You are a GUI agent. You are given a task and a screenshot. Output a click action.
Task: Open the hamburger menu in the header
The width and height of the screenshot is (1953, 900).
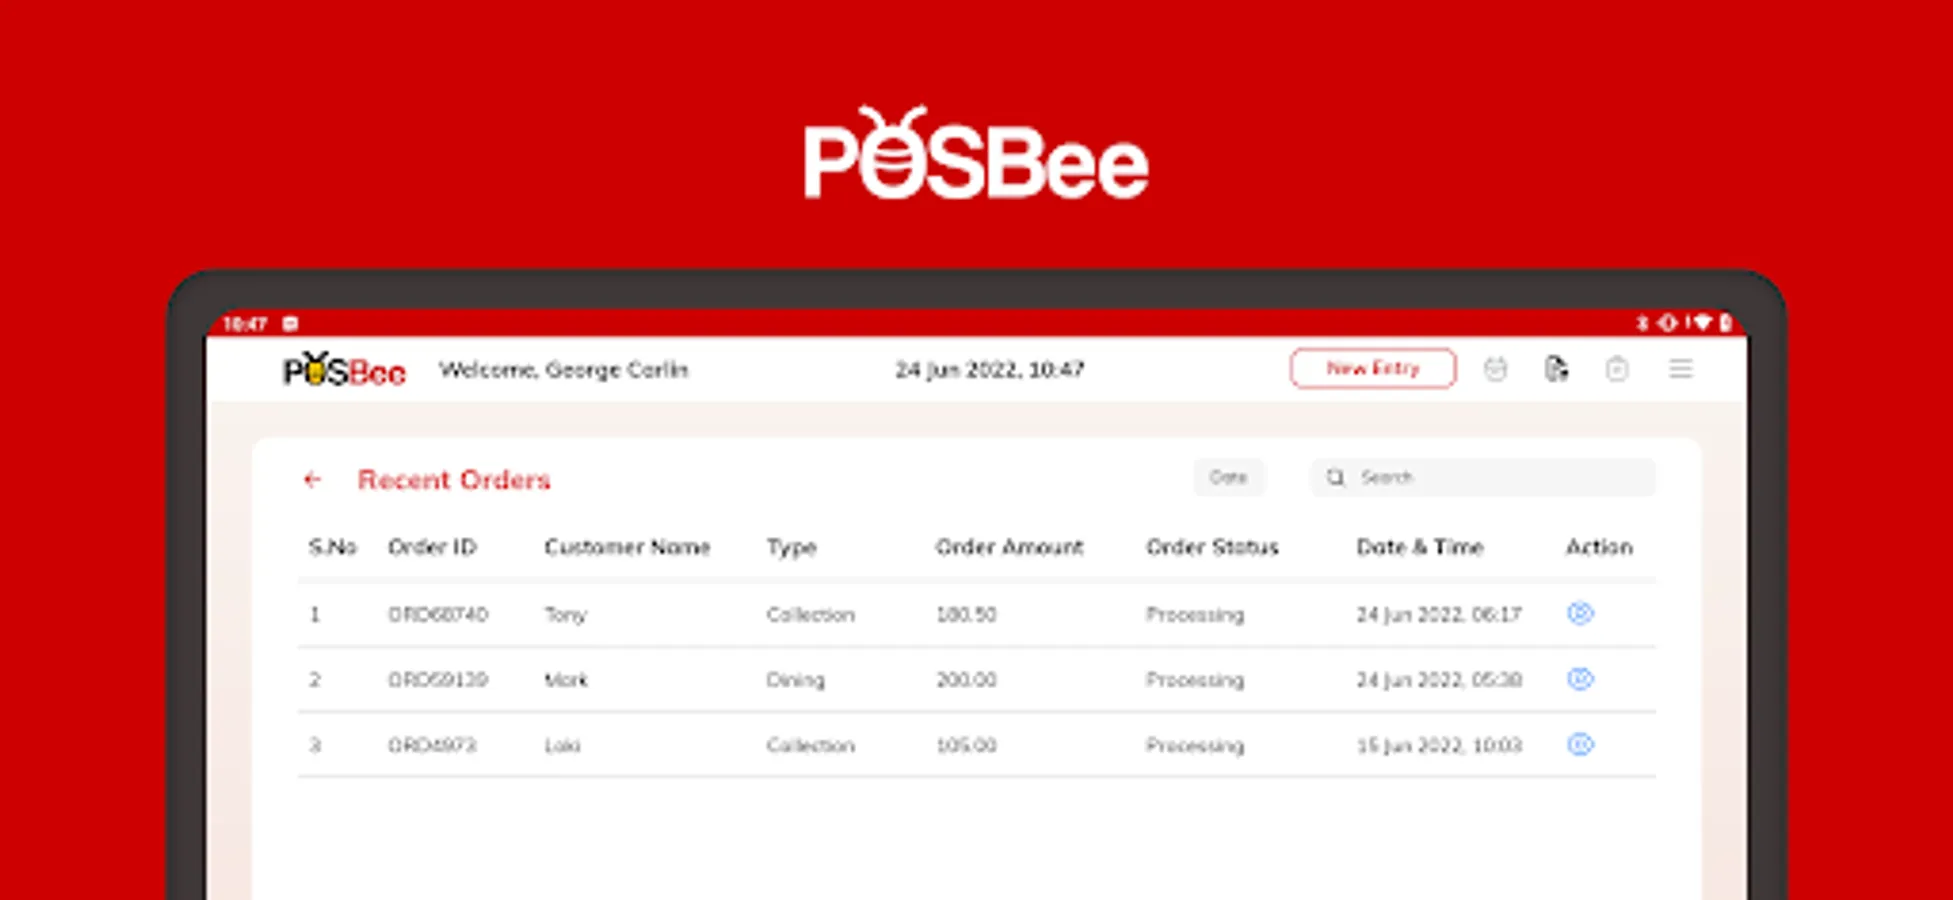pyautogui.click(x=1681, y=369)
